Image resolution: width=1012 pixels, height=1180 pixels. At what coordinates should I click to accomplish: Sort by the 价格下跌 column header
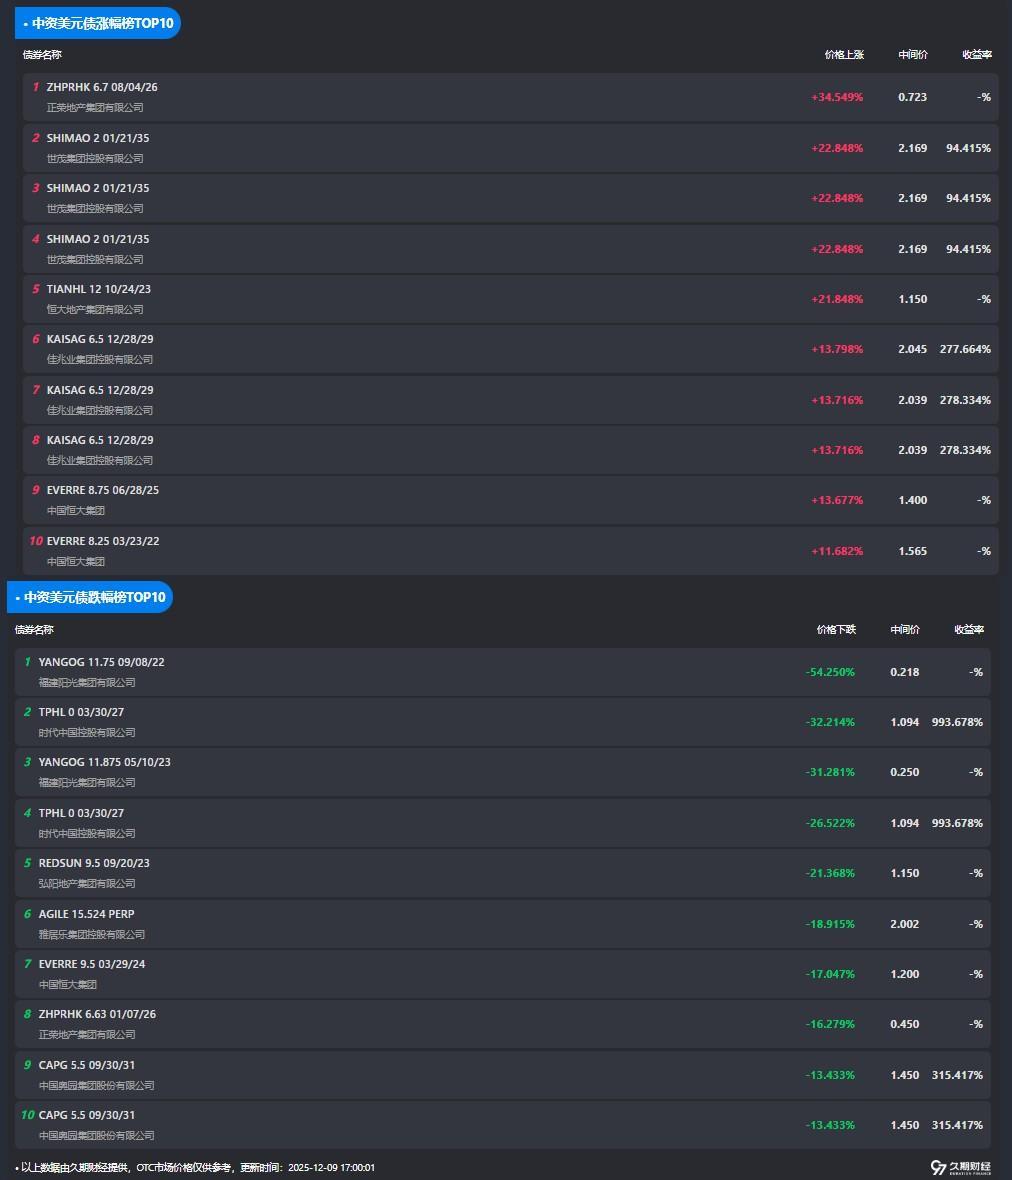point(836,630)
